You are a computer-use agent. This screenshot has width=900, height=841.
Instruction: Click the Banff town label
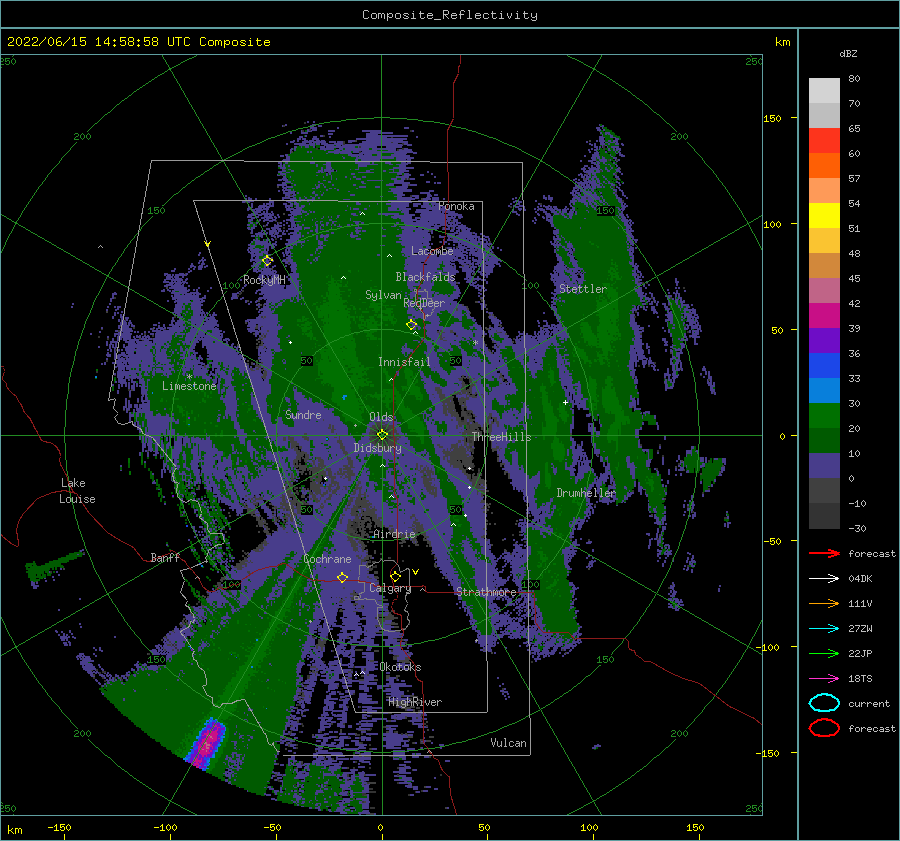coord(165,557)
